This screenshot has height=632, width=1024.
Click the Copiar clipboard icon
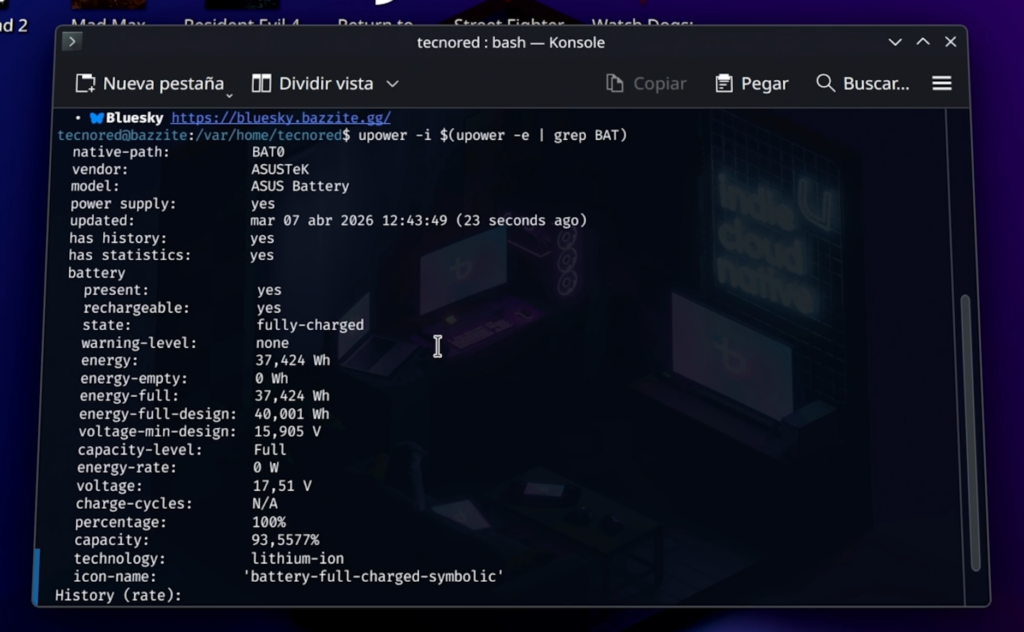[x=613, y=83]
